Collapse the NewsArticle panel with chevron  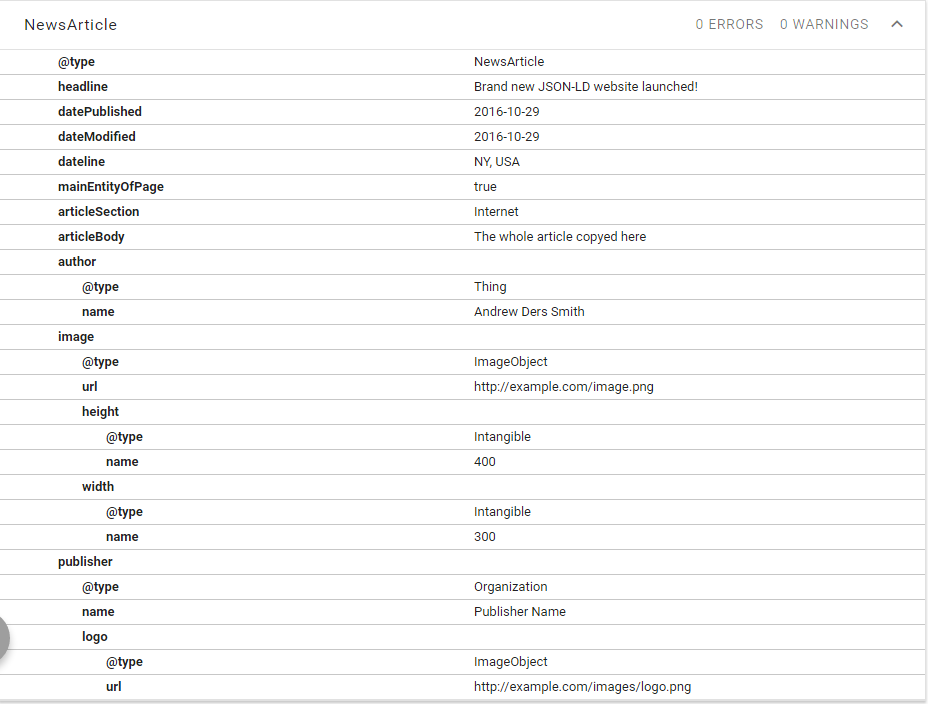pos(897,24)
